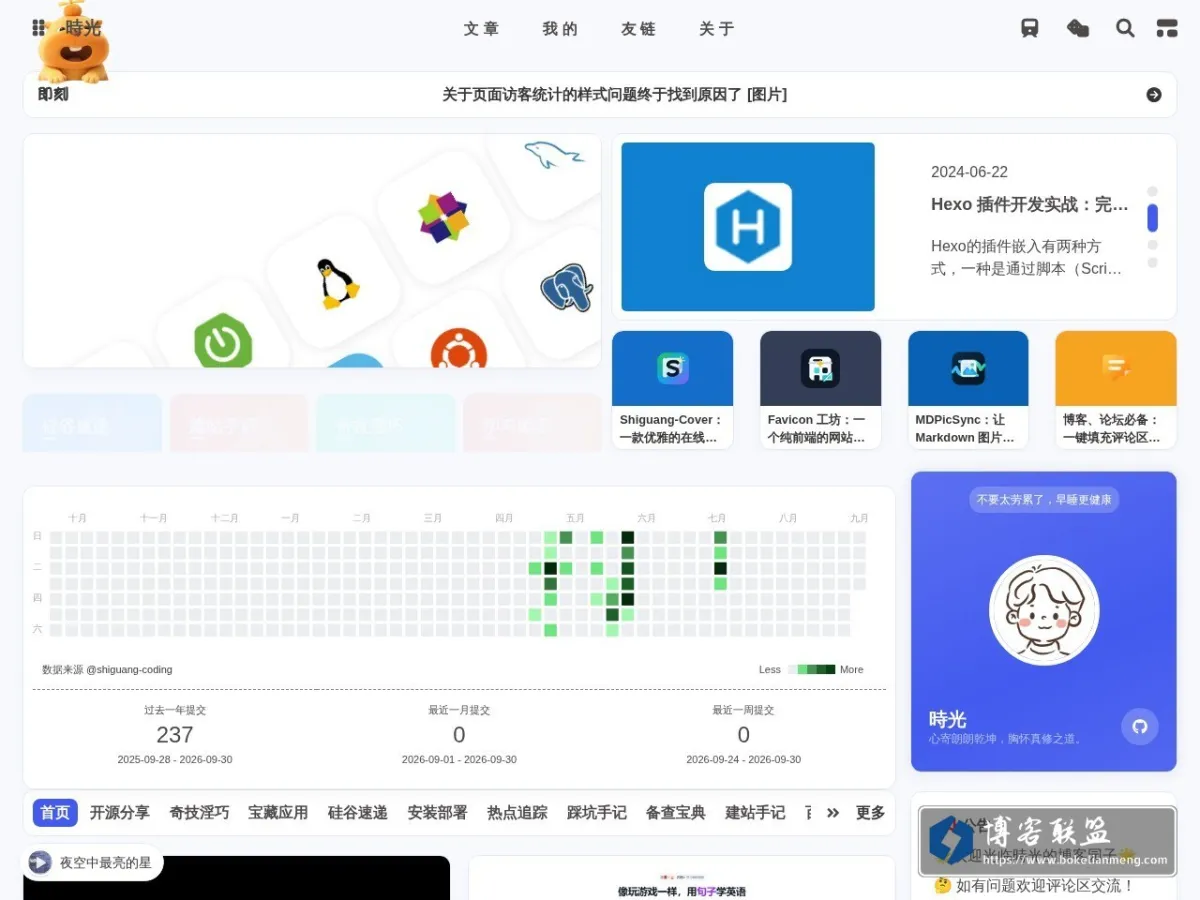Image resolution: width=1200 pixels, height=900 pixels.
Task: Click the active blue carousel indicator
Action: point(1152,218)
